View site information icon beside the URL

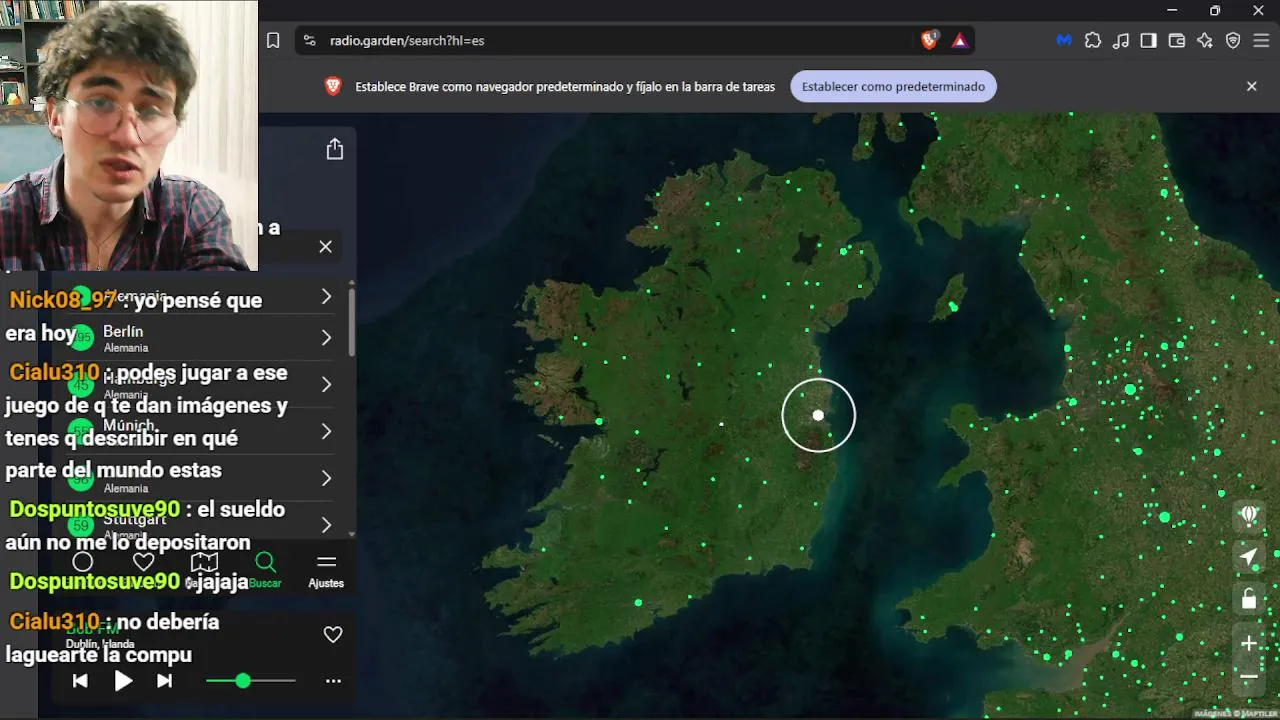coord(309,40)
